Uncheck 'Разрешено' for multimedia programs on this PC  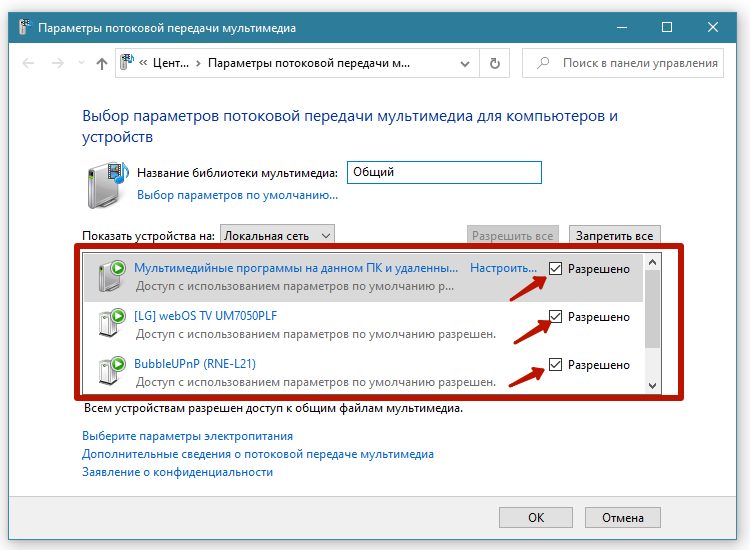pos(555,268)
